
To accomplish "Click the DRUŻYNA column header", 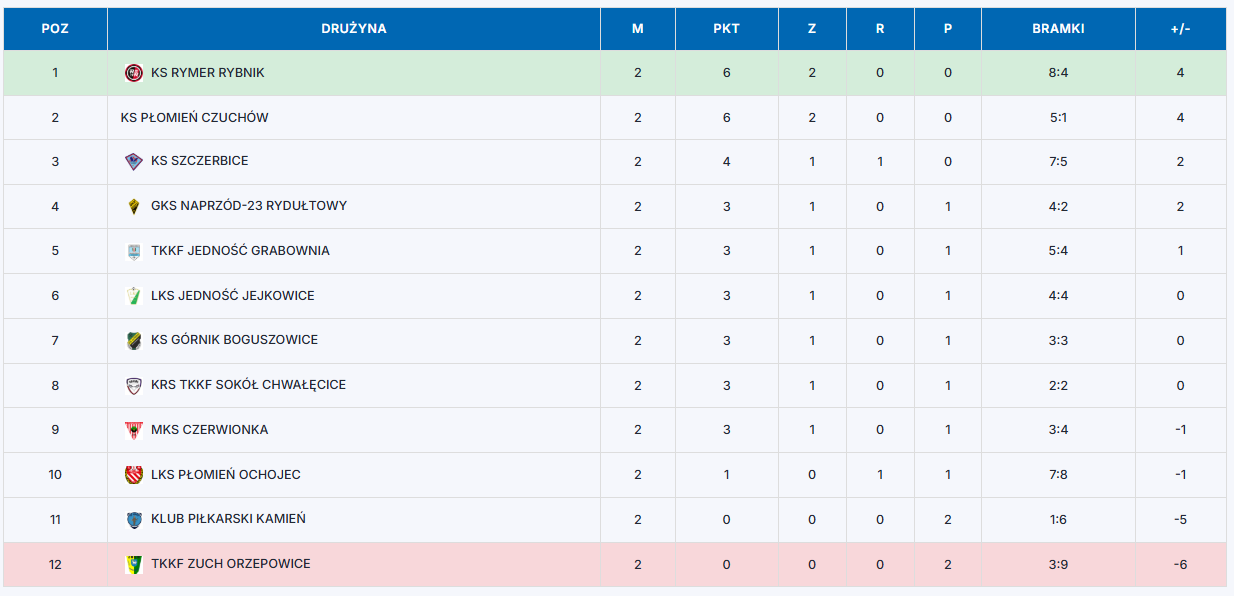I will pos(354,29).
